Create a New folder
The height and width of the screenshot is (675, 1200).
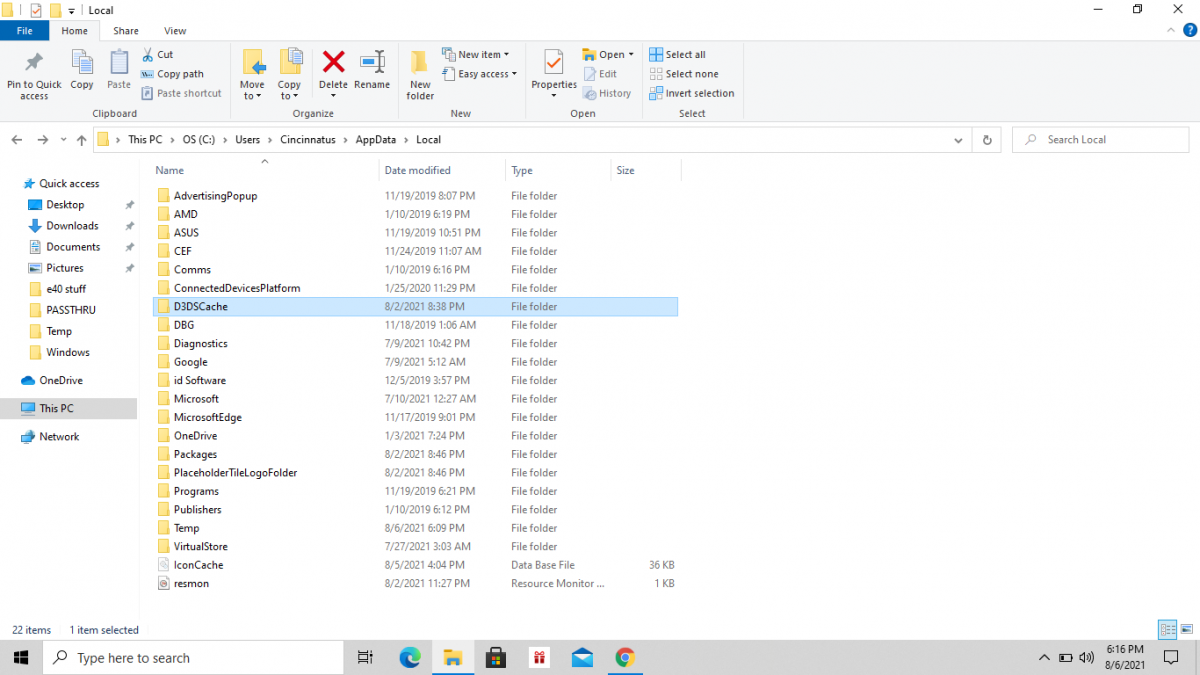420,75
